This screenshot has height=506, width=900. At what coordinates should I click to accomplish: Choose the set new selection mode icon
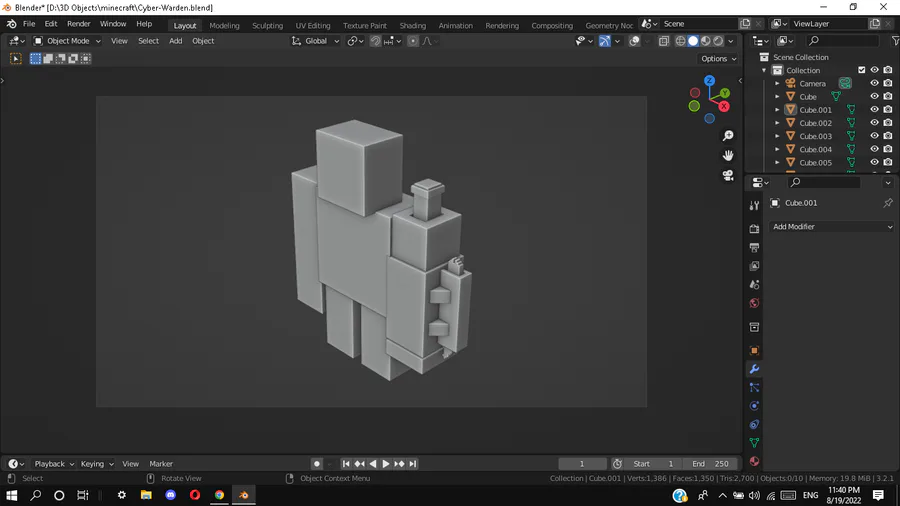click(36, 59)
